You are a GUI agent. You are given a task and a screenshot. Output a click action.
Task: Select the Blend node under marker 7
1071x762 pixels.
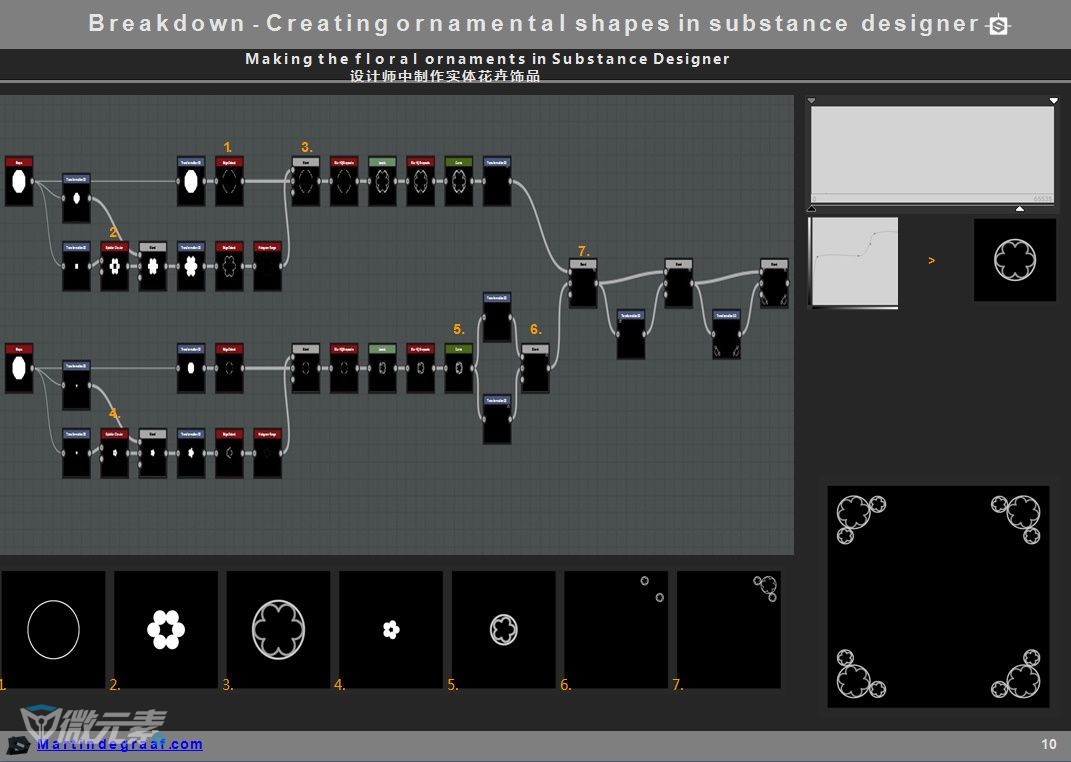pyautogui.click(x=583, y=283)
